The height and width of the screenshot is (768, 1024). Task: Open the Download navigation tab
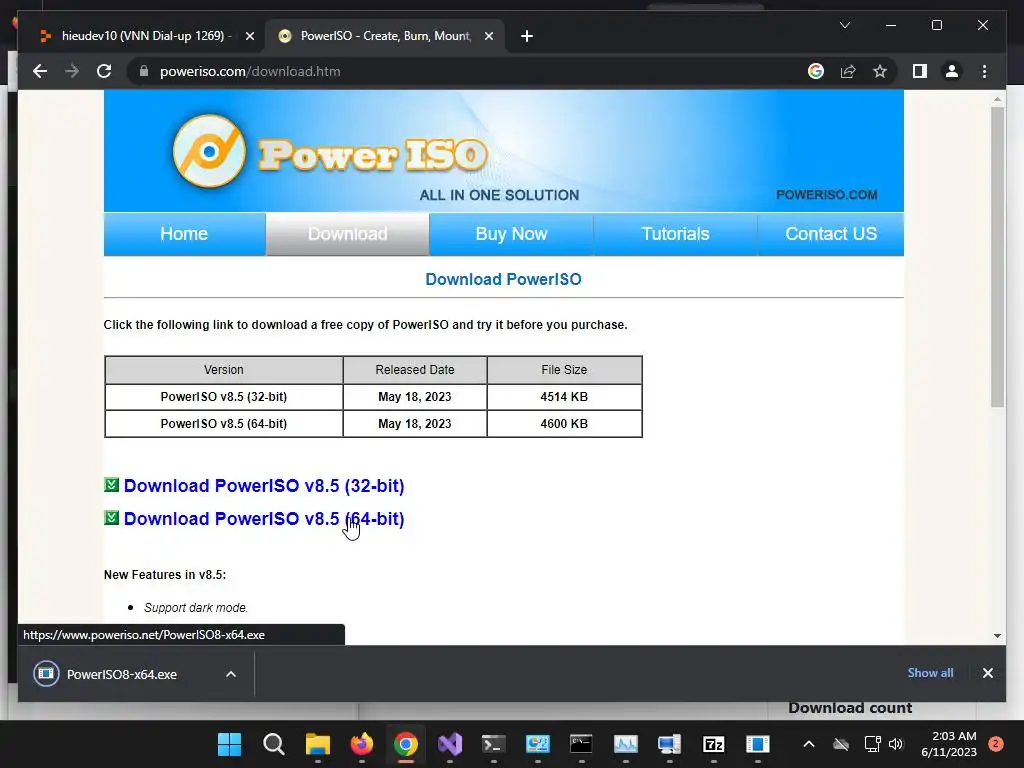click(x=347, y=234)
